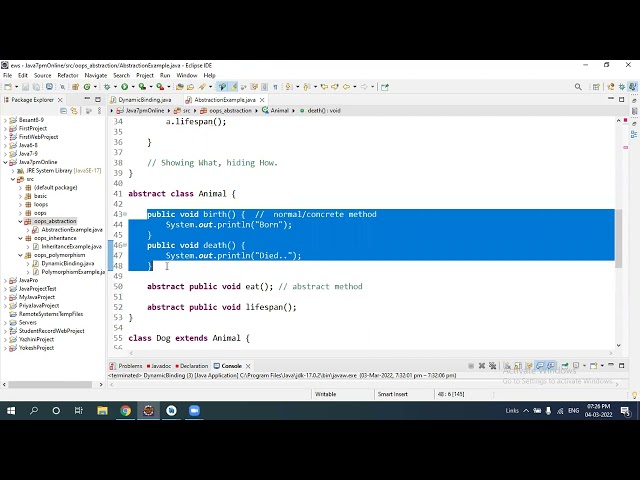Click Next Annotation toolbar icon
Viewport: 640px width, 480px height.
point(289,87)
